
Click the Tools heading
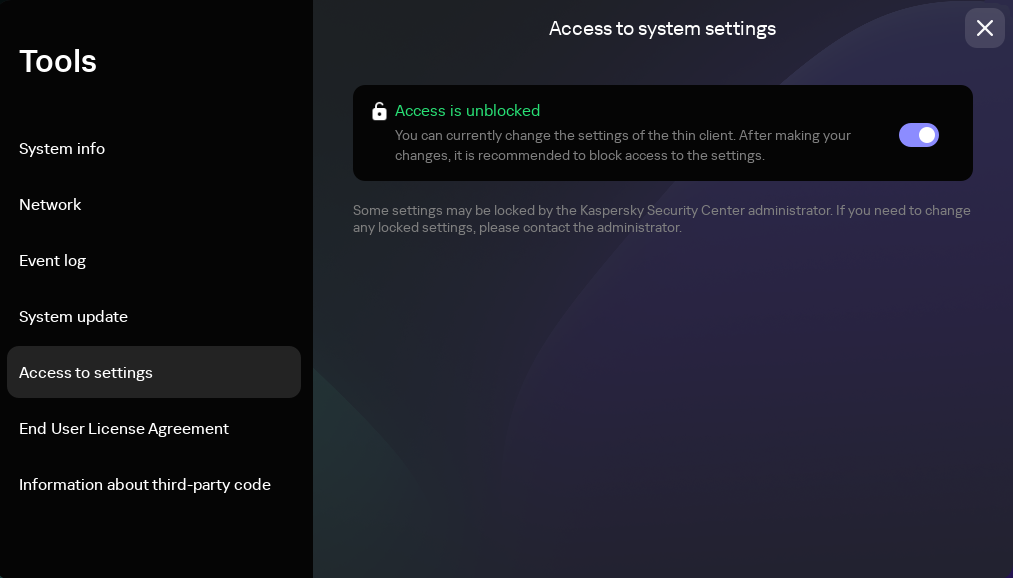click(x=58, y=61)
